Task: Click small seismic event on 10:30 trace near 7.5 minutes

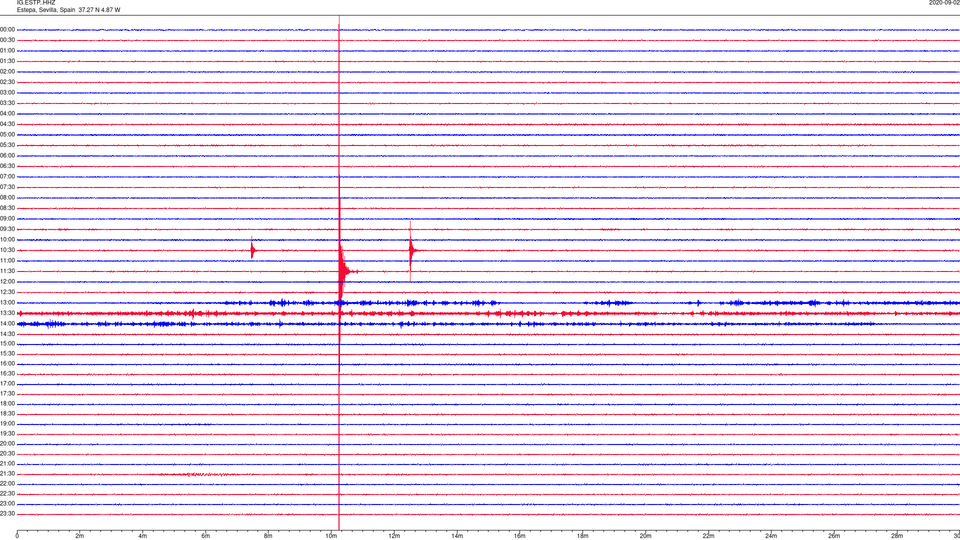Action: tap(252, 249)
